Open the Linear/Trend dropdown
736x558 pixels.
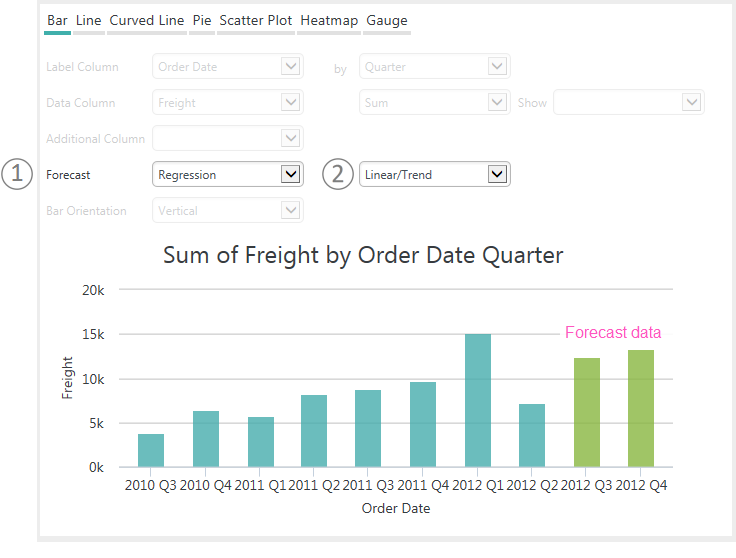(x=435, y=175)
